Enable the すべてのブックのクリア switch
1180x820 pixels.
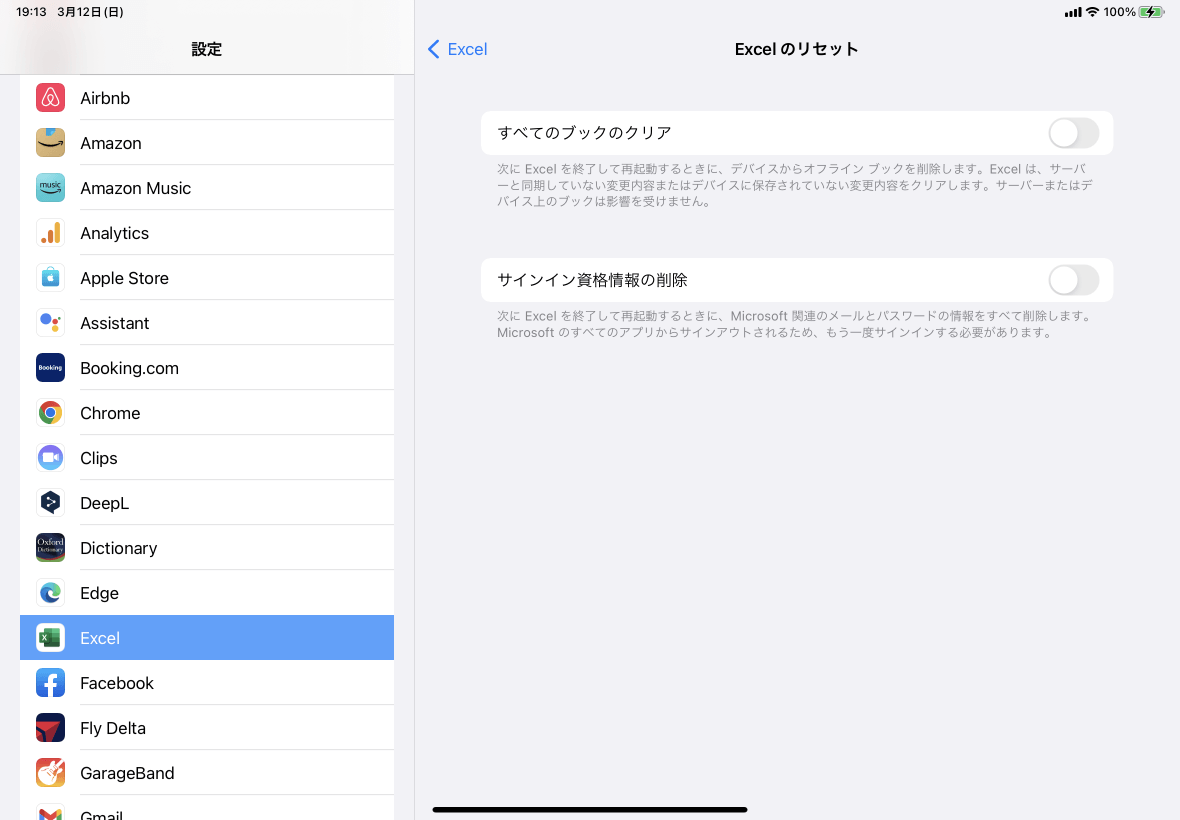[1073, 133]
